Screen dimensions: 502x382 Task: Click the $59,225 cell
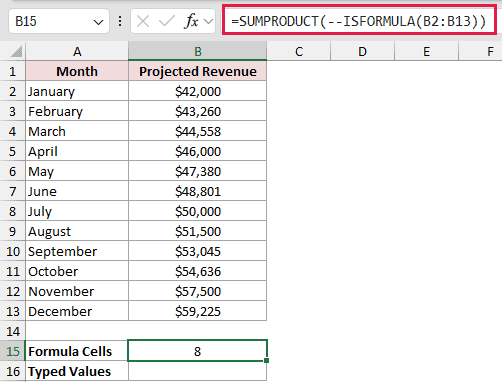click(x=198, y=311)
